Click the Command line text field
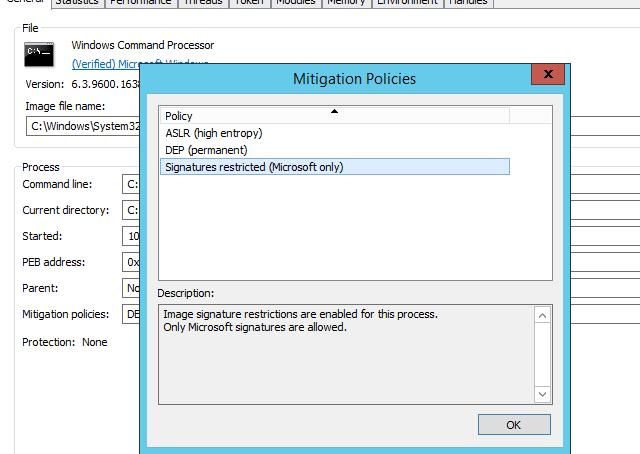 [x=131, y=184]
